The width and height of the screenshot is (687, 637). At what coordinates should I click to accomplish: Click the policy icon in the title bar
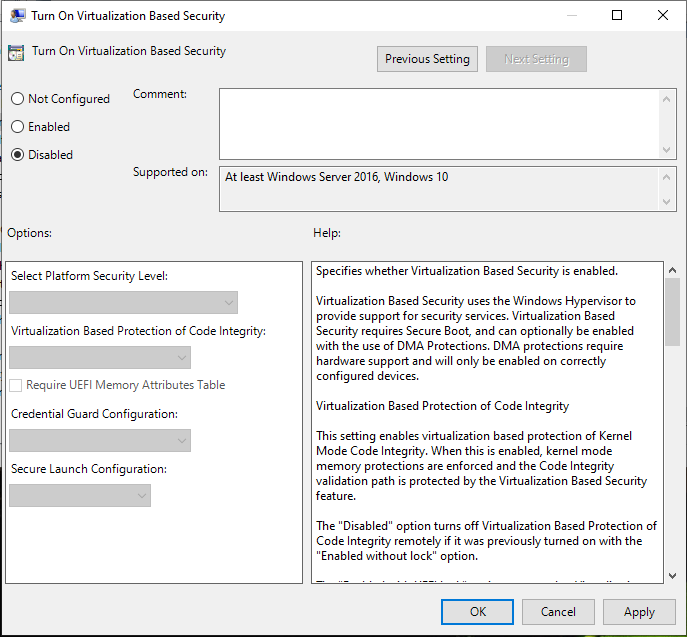point(15,16)
